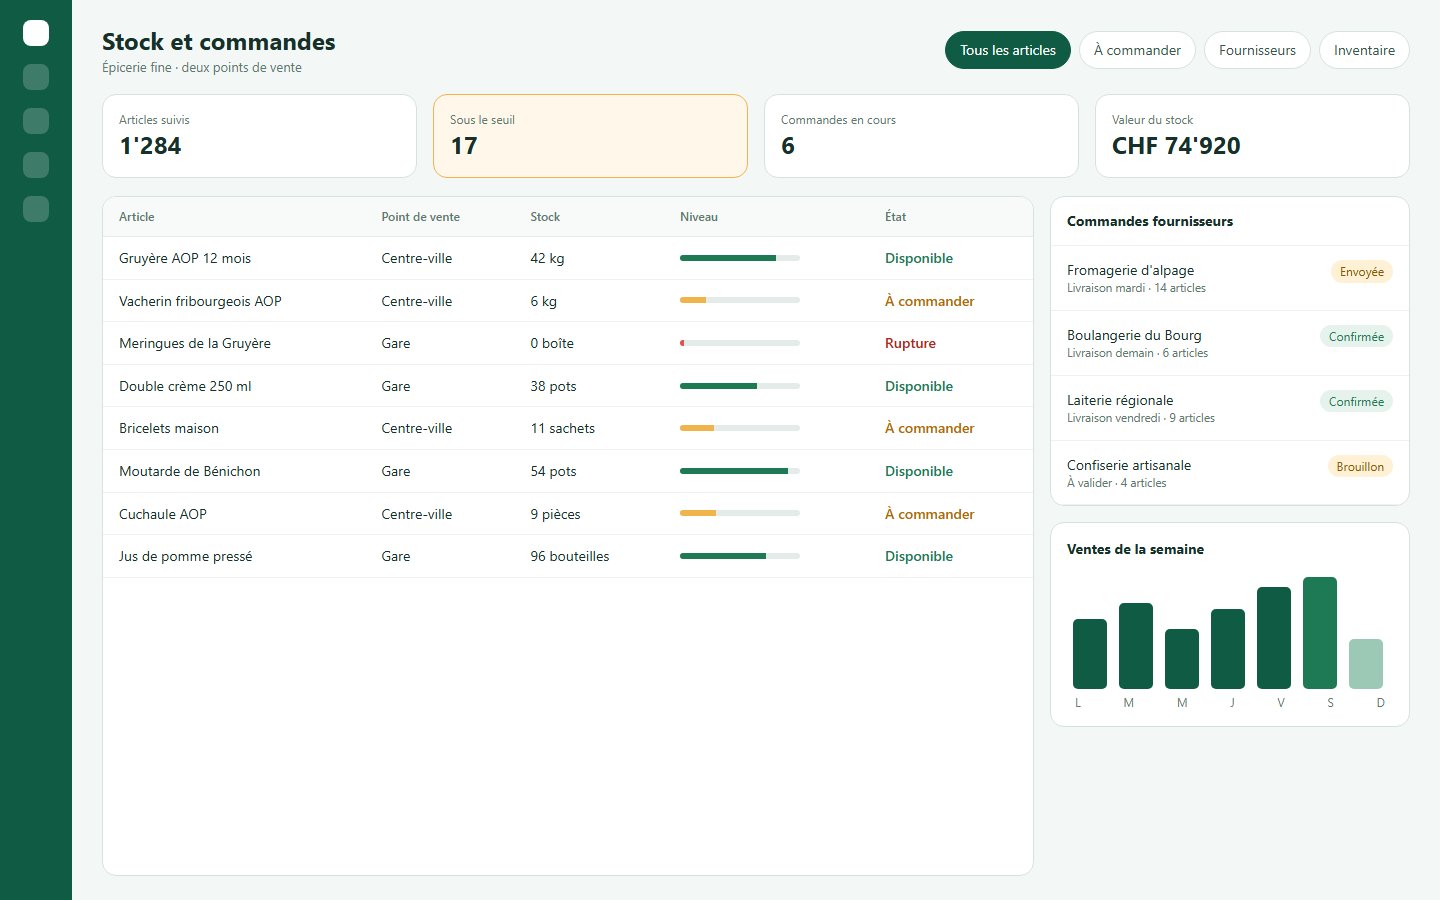Click "À commander" status for Bricelets maison
This screenshot has width=1440, height=900.
929,428
